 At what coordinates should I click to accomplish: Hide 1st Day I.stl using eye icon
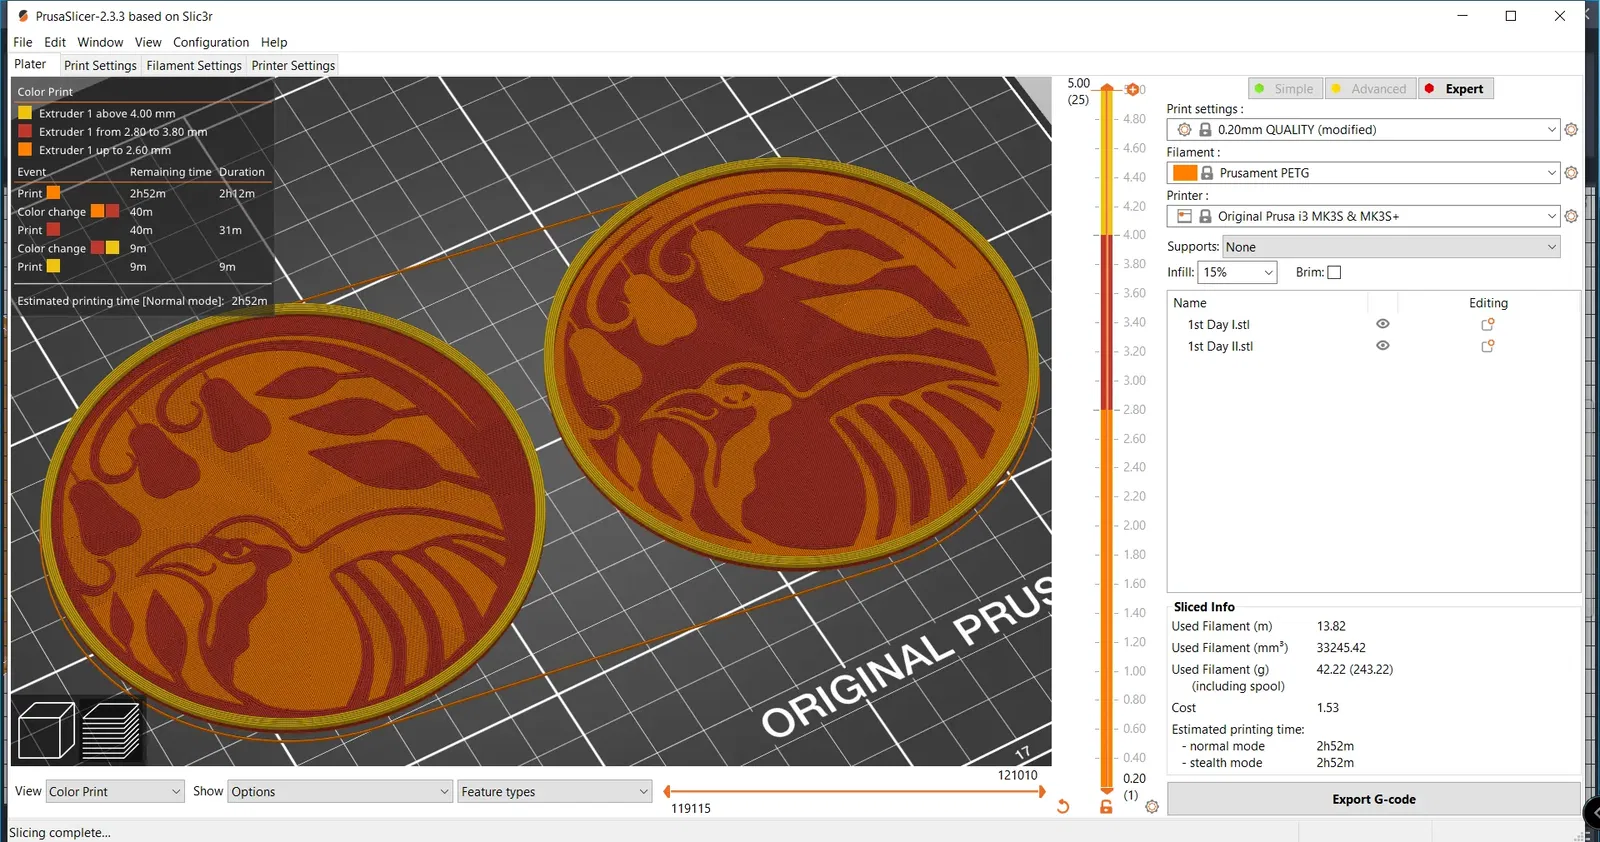pos(1383,324)
